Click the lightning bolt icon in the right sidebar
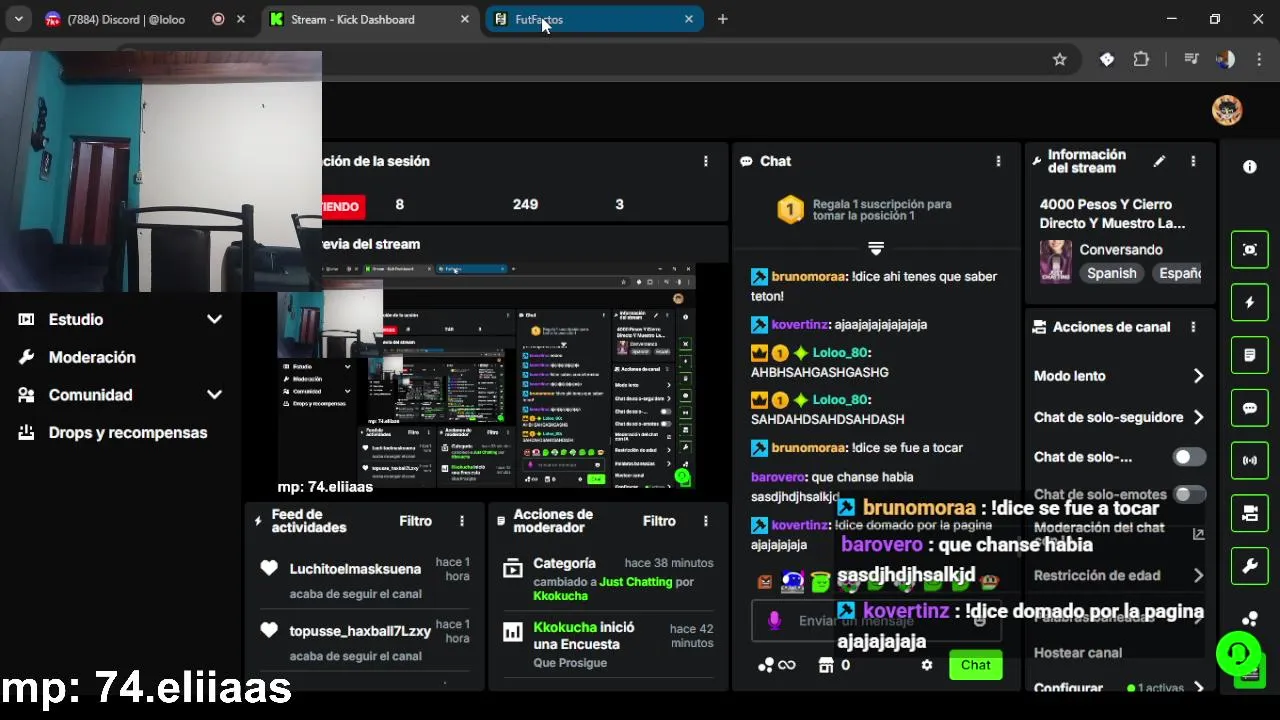 pyautogui.click(x=1249, y=303)
